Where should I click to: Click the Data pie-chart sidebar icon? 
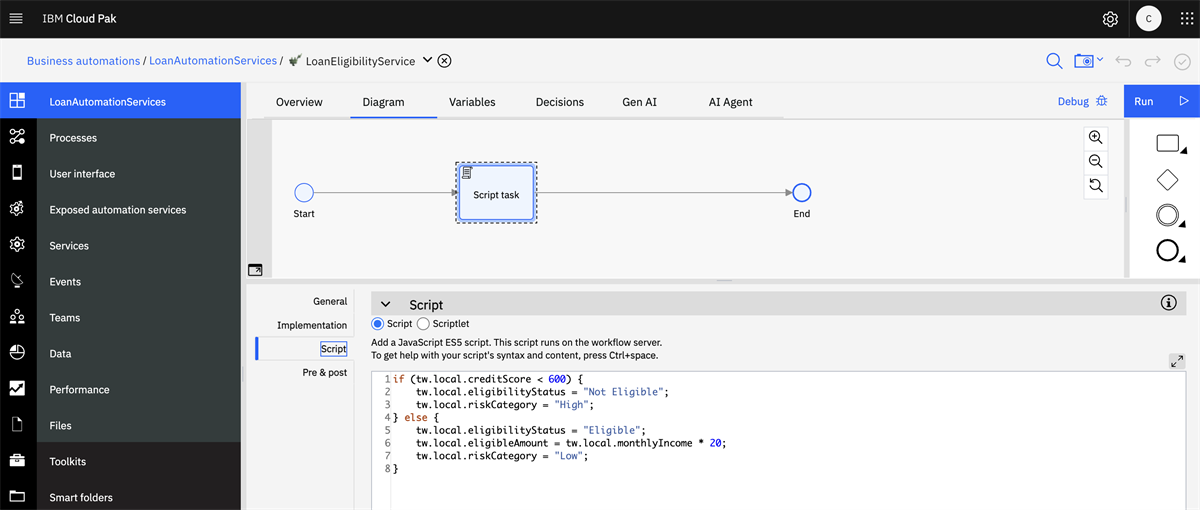click(x=17, y=353)
